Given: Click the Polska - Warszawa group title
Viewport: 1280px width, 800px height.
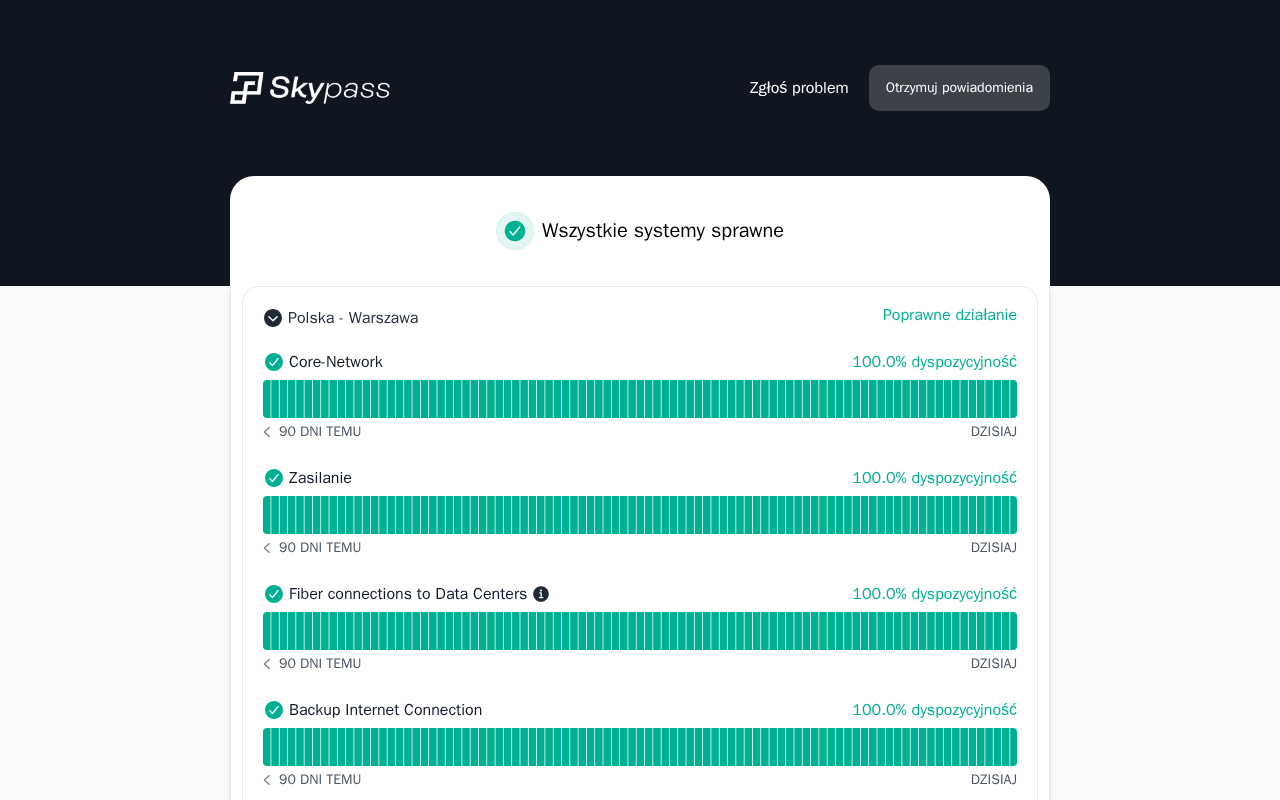Looking at the screenshot, I should pyautogui.click(x=353, y=318).
